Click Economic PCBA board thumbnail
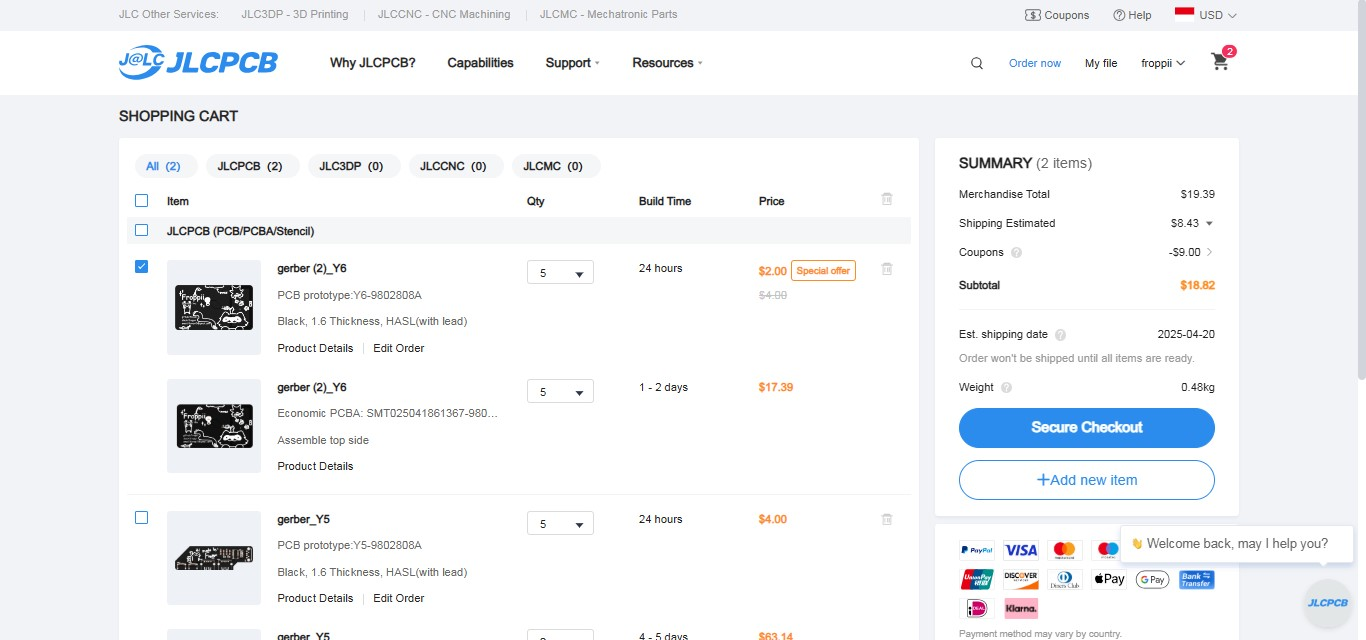 point(214,426)
